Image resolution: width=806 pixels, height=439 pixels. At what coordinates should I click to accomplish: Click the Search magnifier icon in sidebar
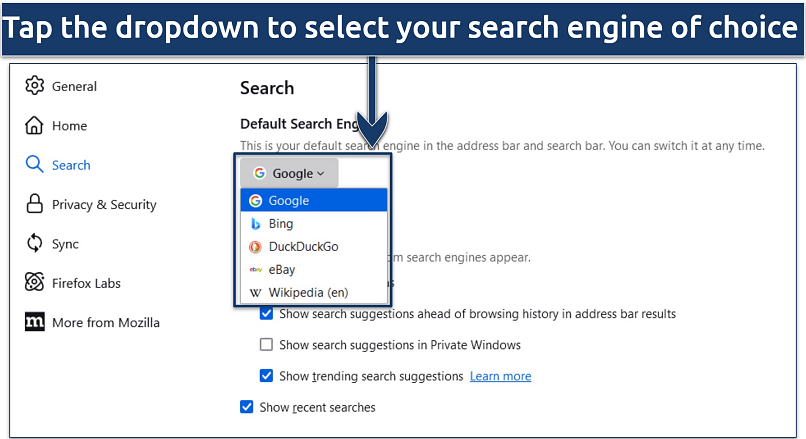point(35,165)
